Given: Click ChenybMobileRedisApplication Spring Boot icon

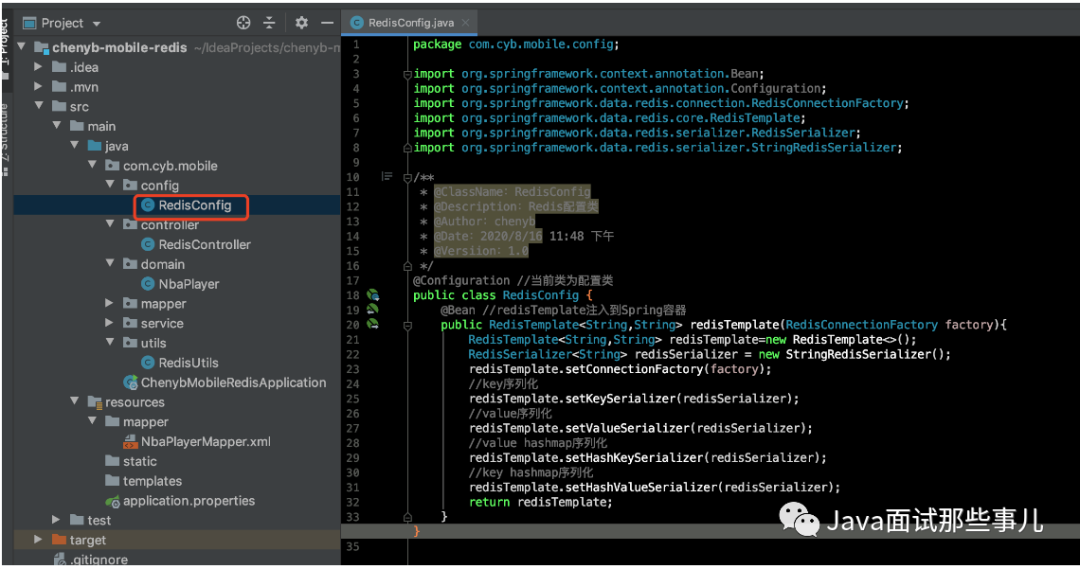Looking at the screenshot, I should 130,382.
